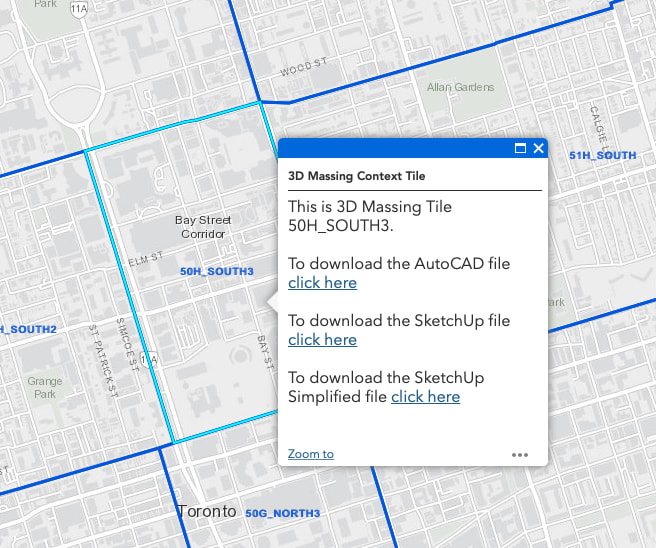Select the 50H_SOUTH3 tile label on map
This screenshot has width=656, height=548.
tap(217, 271)
